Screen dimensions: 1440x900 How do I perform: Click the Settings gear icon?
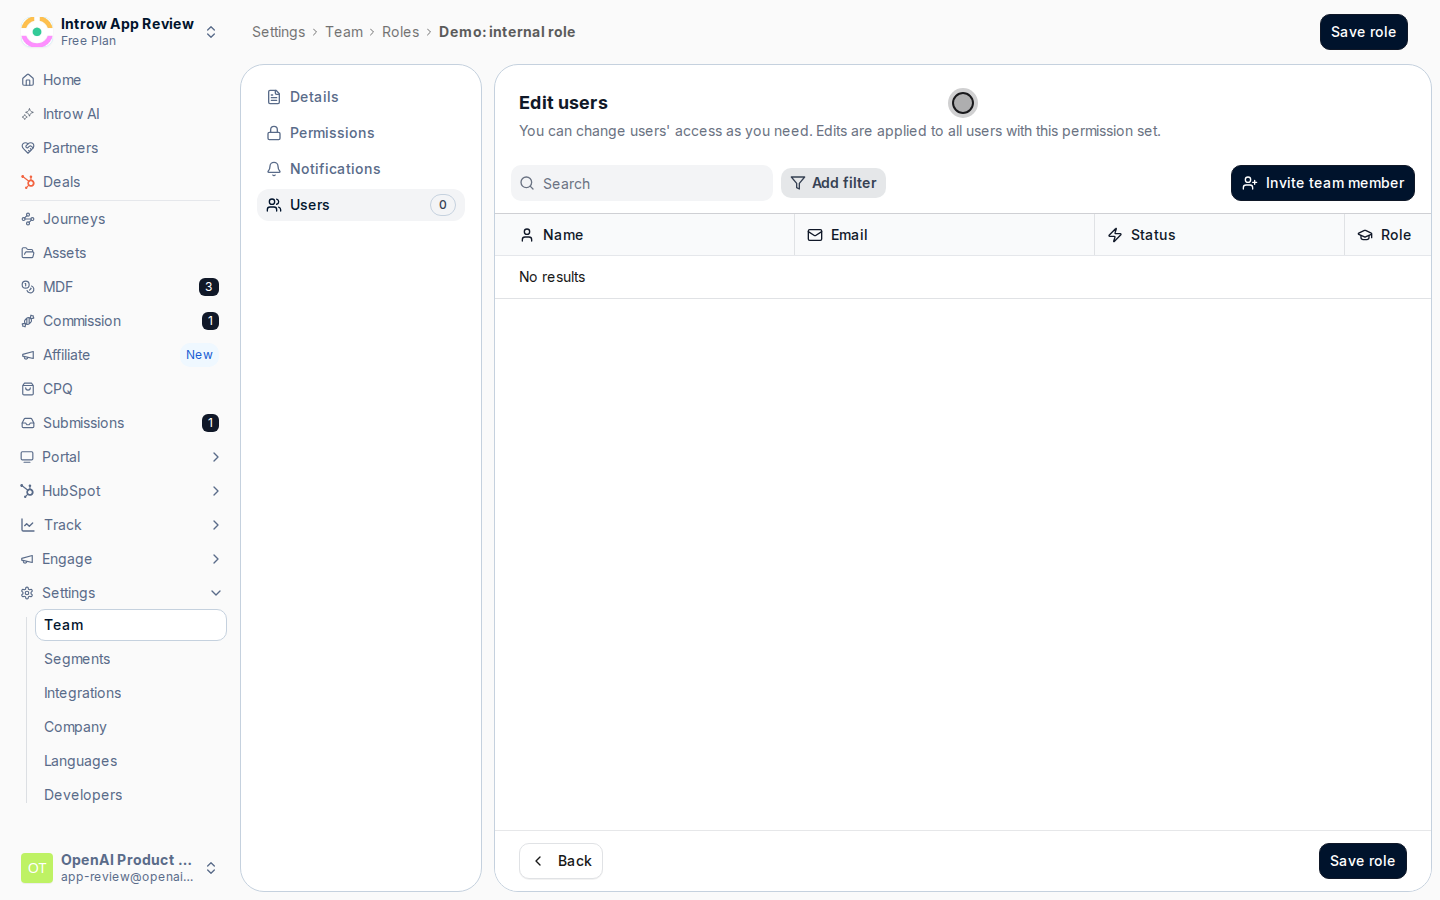27,593
